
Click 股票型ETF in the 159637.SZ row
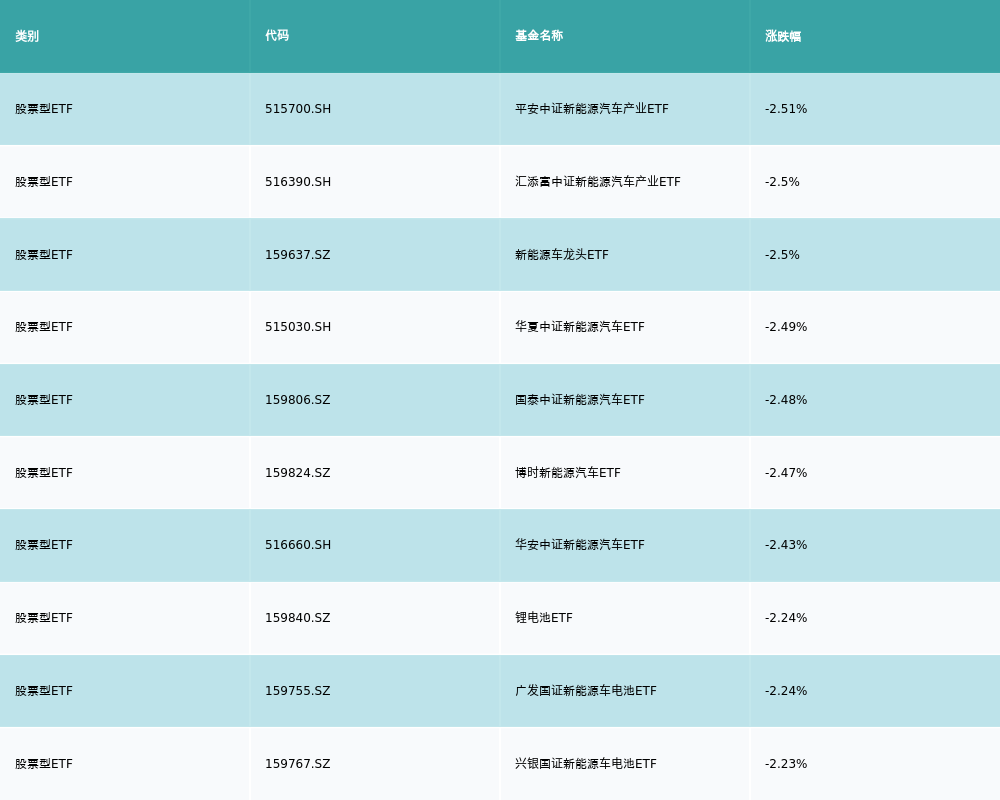click(44, 255)
